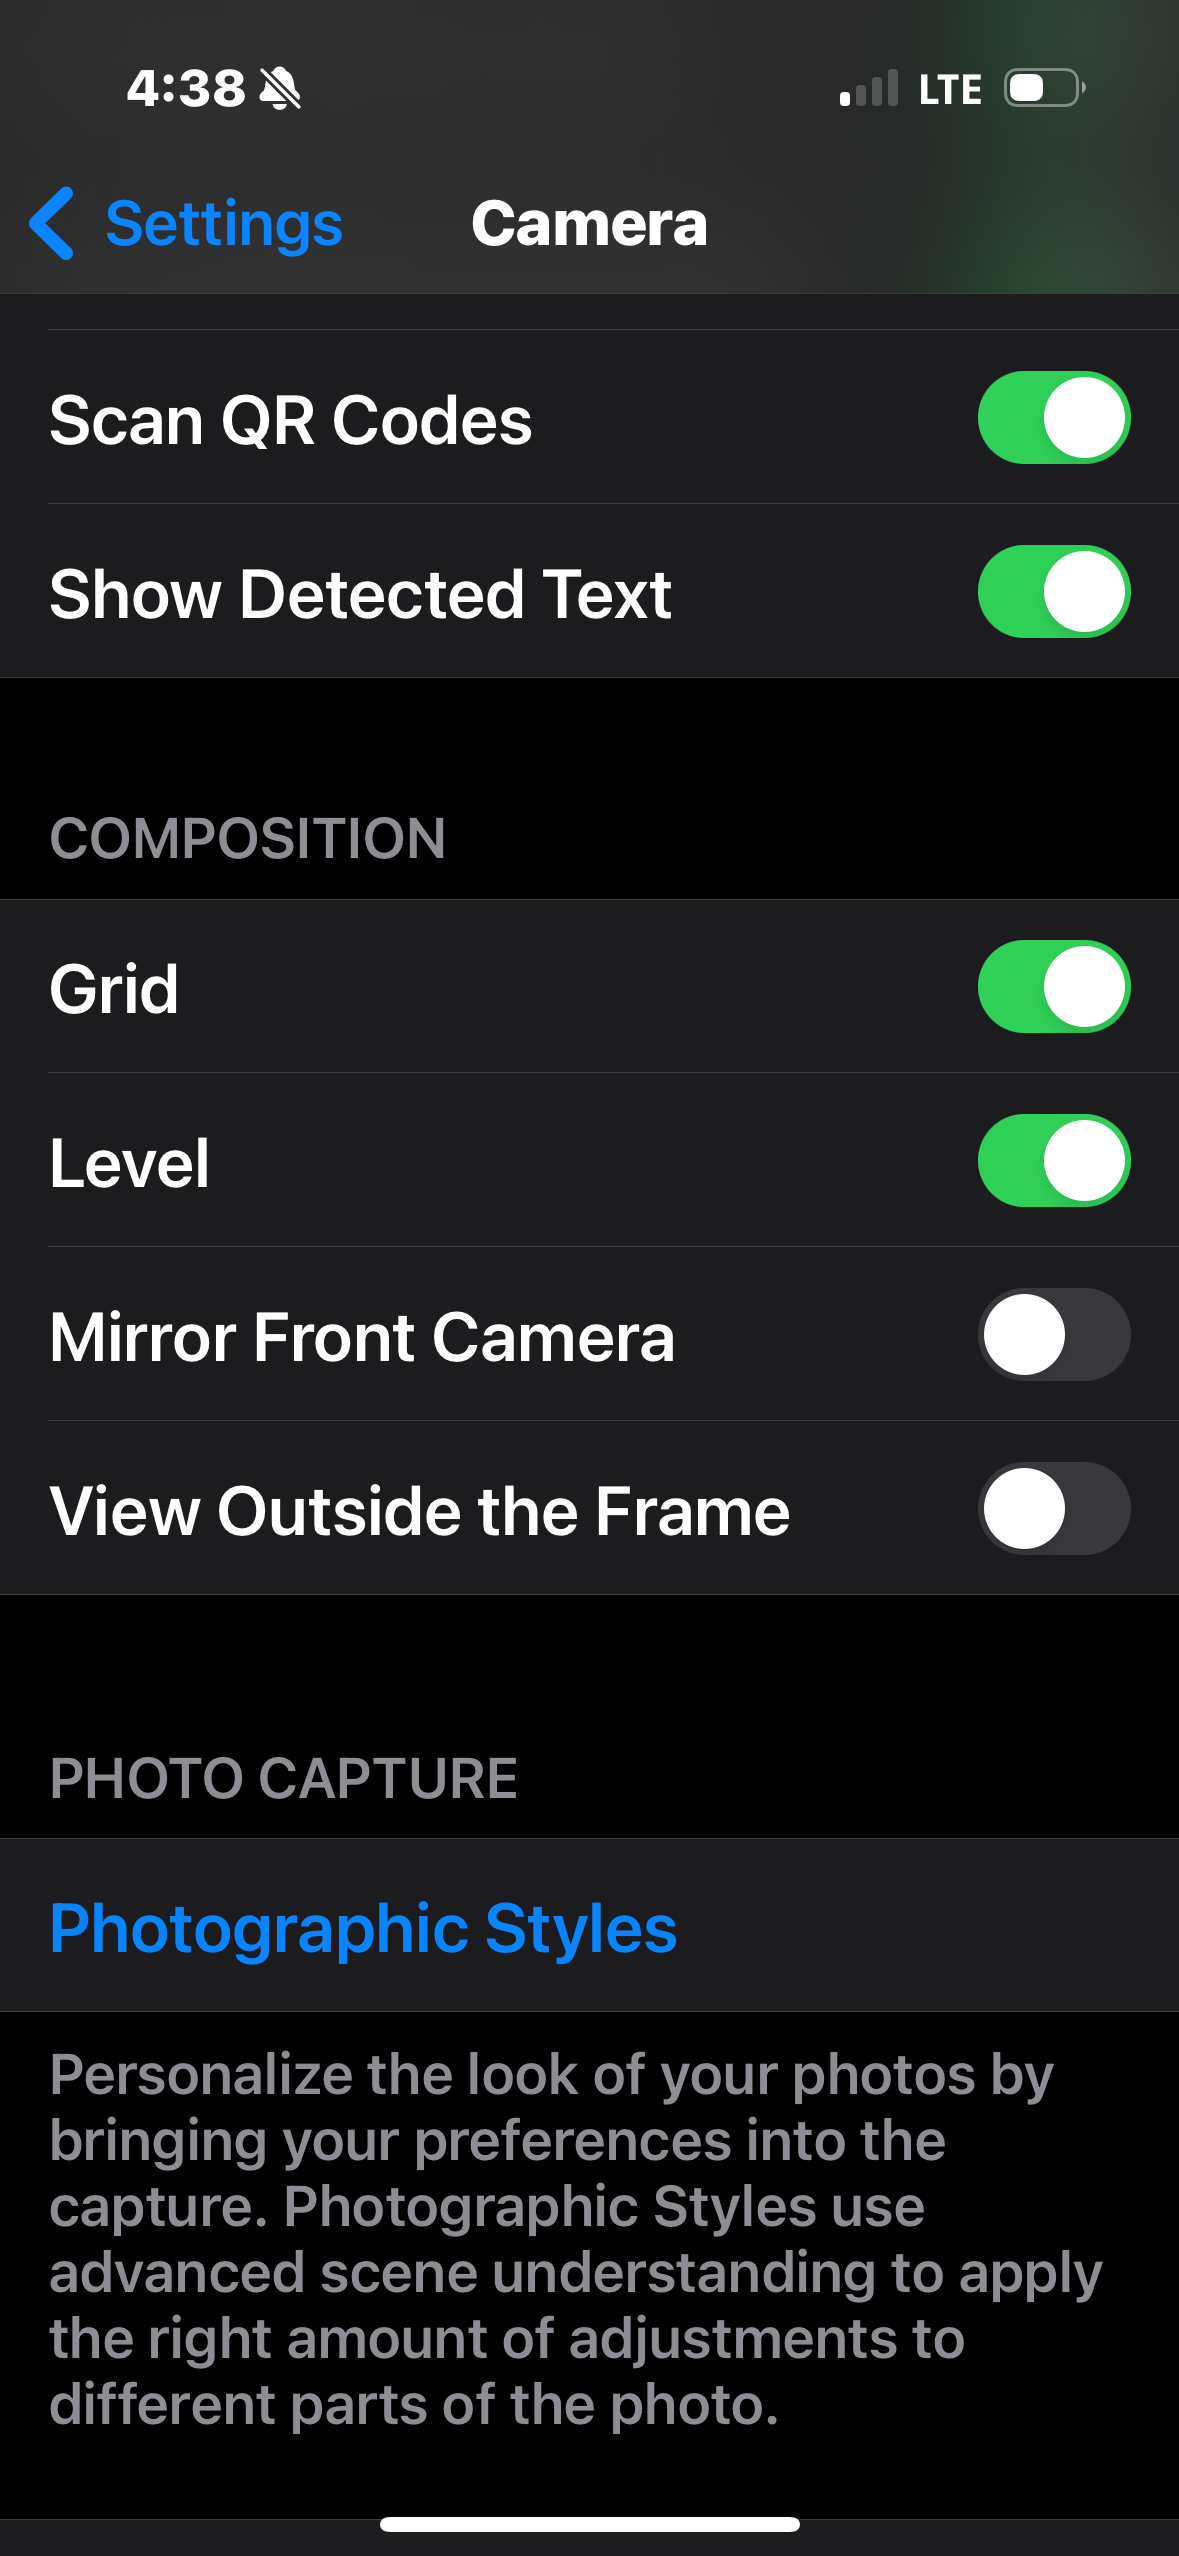Disable the Scan QR Codes switch
Screen dimensions: 1179x2556
1053,418
